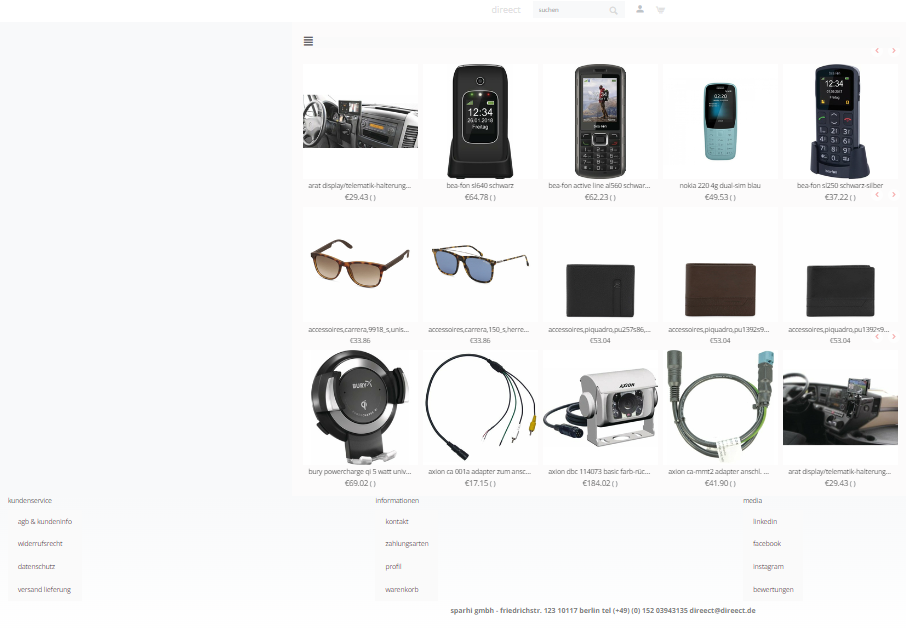The image size is (906, 629).
Task: Open the hamburger menu icon
Action: (x=308, y=41)
